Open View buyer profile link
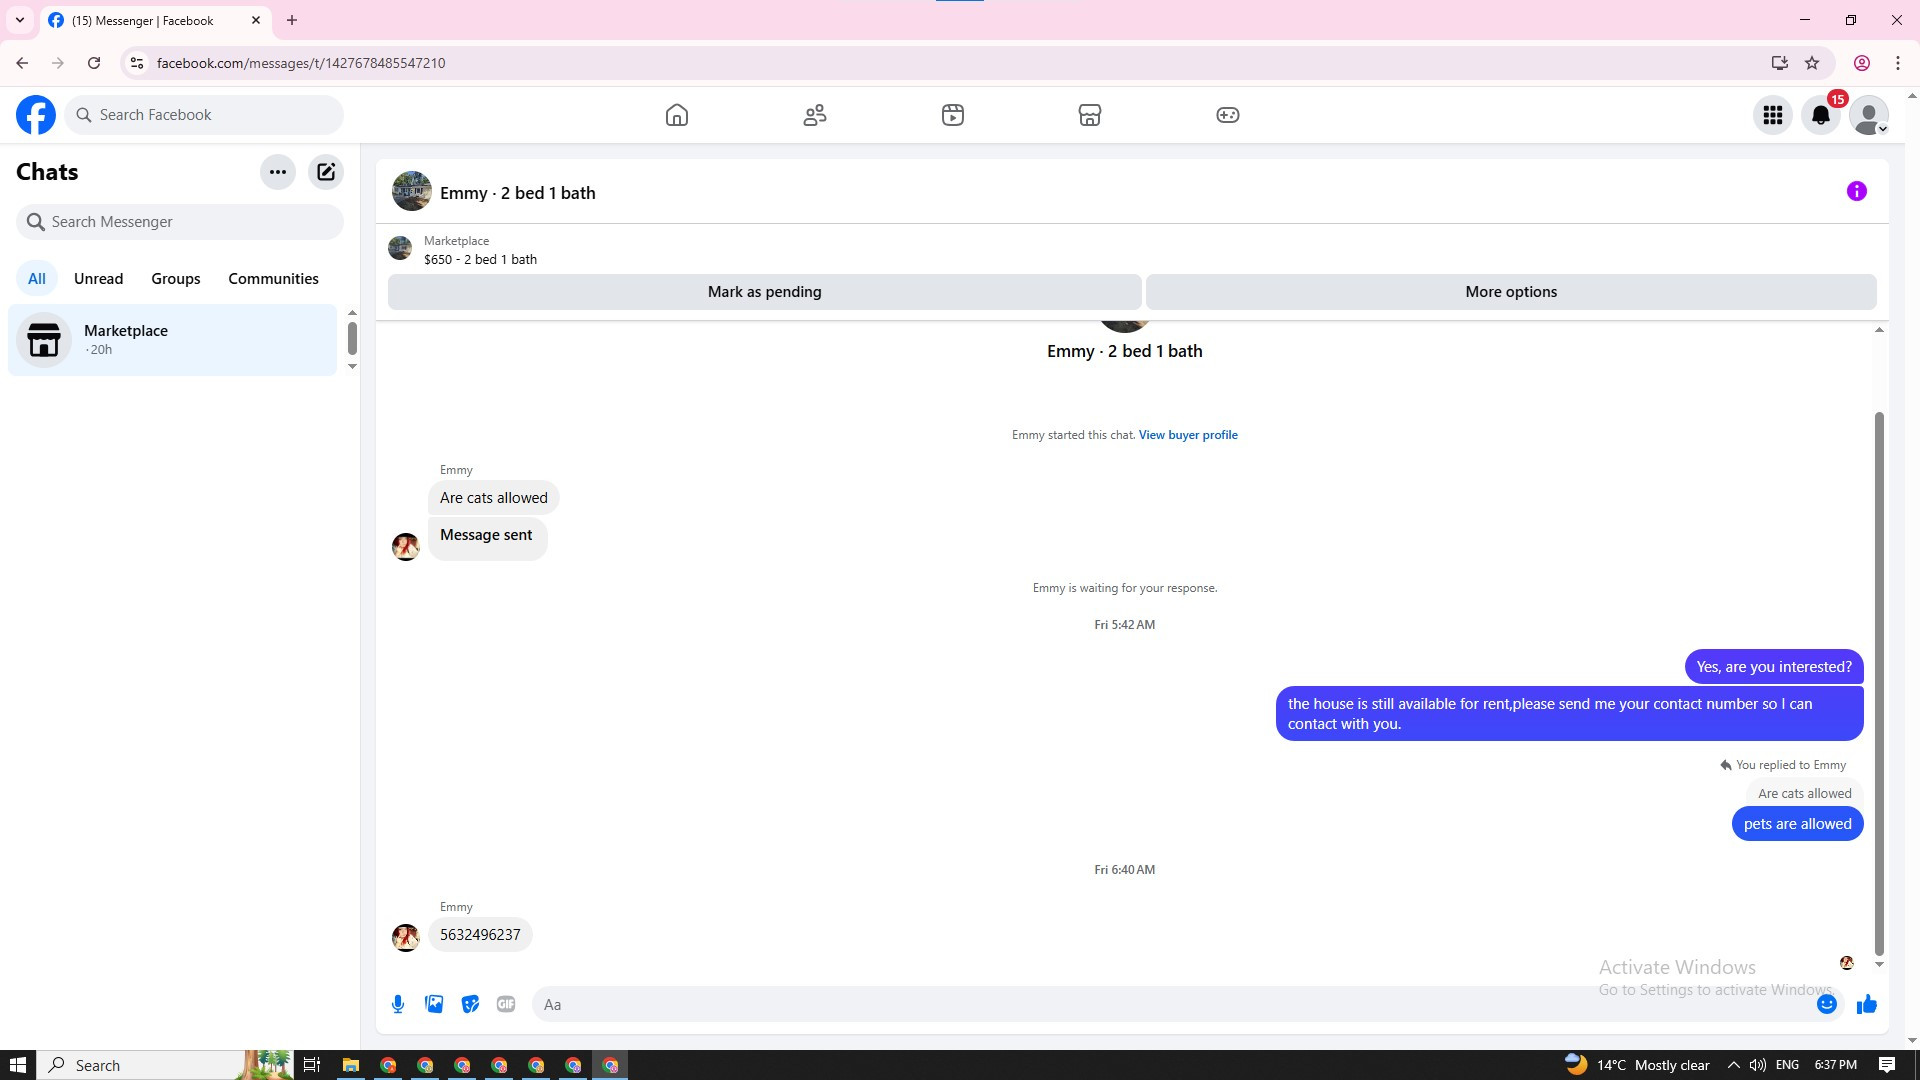1920x1080 pixels. (x=1188, y=435)
